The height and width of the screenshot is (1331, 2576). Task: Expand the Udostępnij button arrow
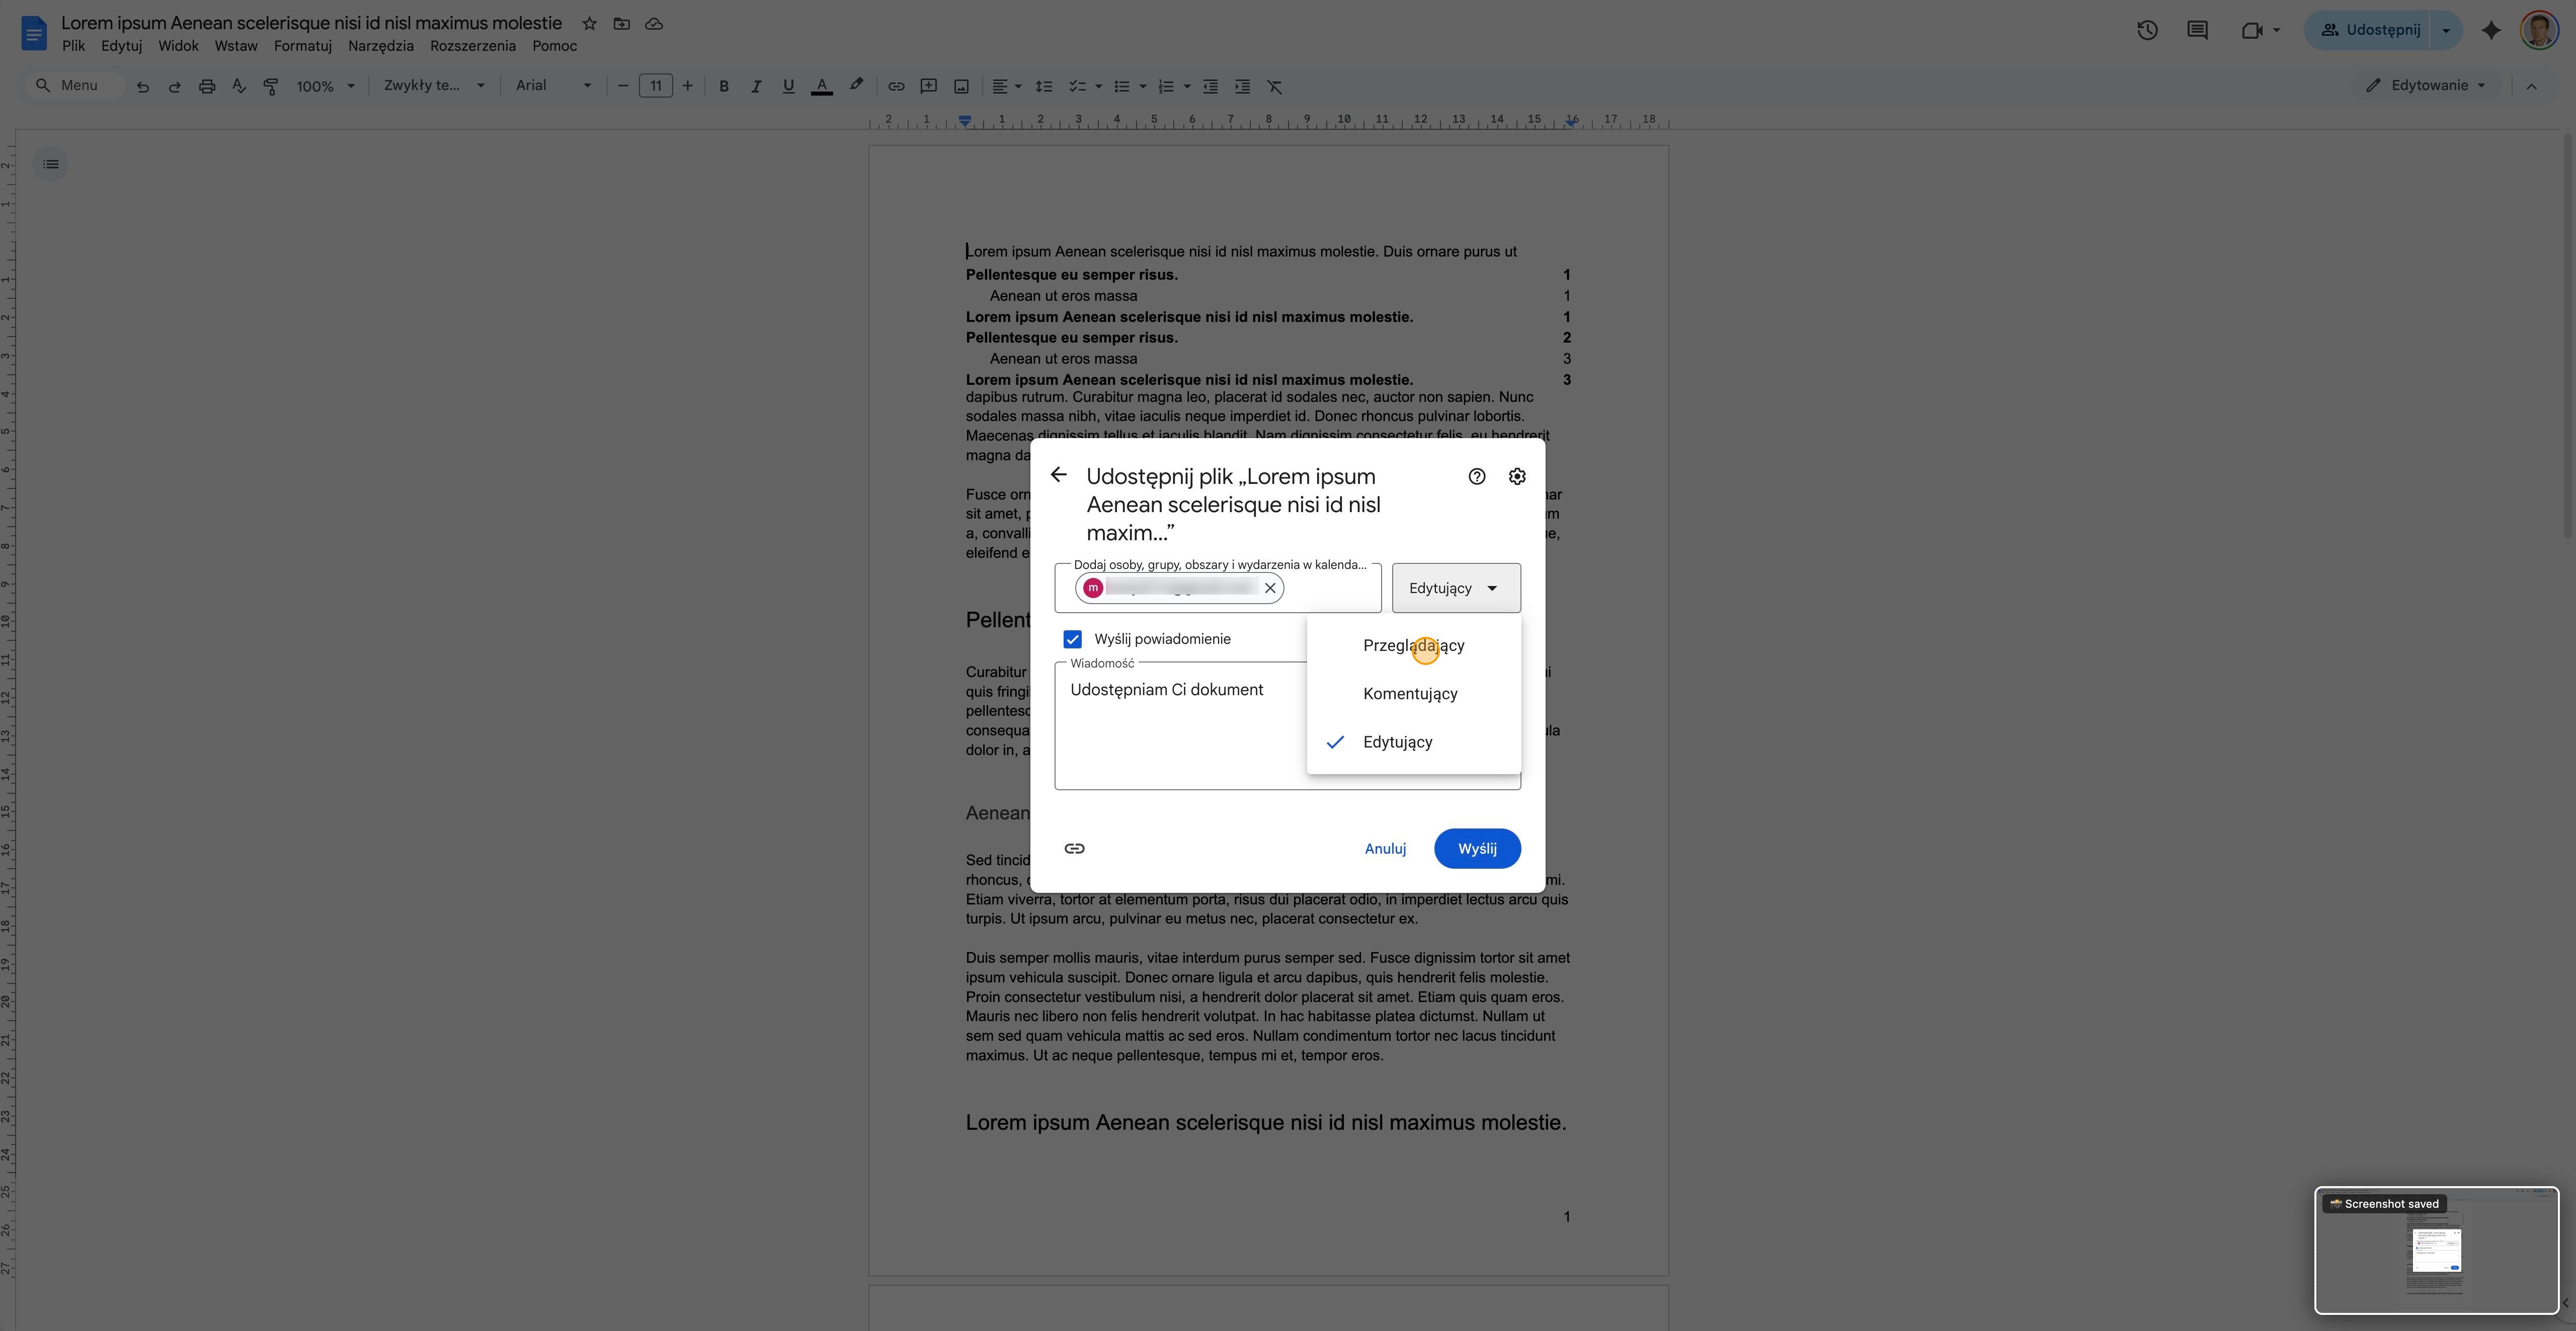(2446, 30)
